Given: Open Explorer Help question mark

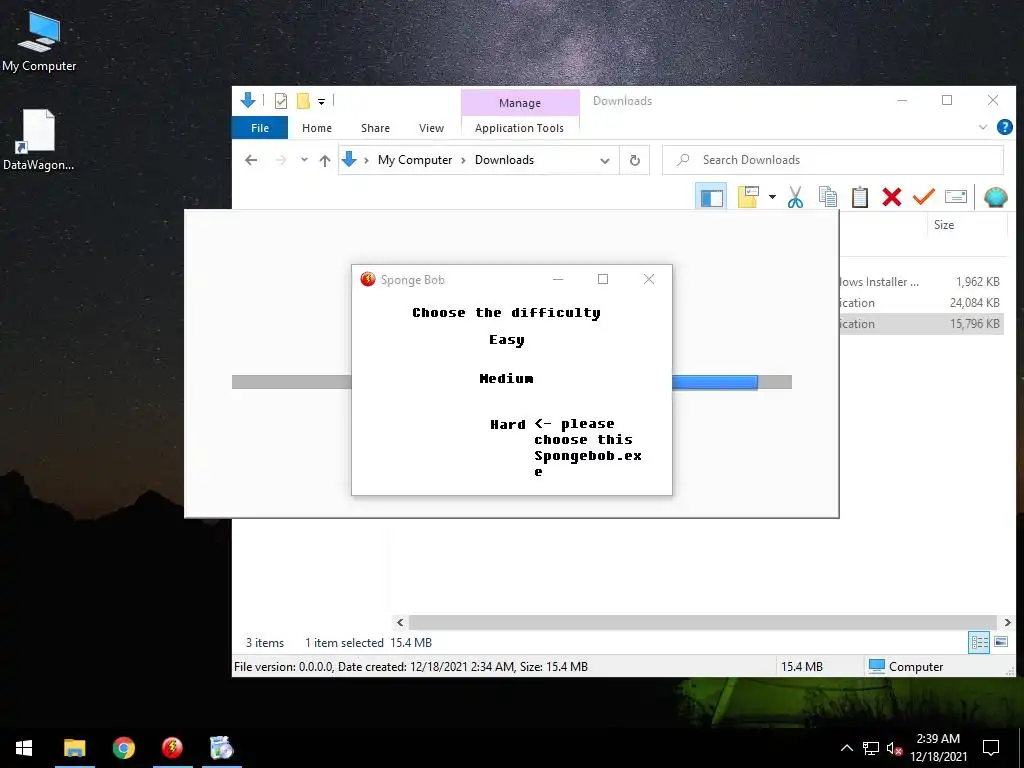Looking at the screenshot, I should [x=1004, y=127].
